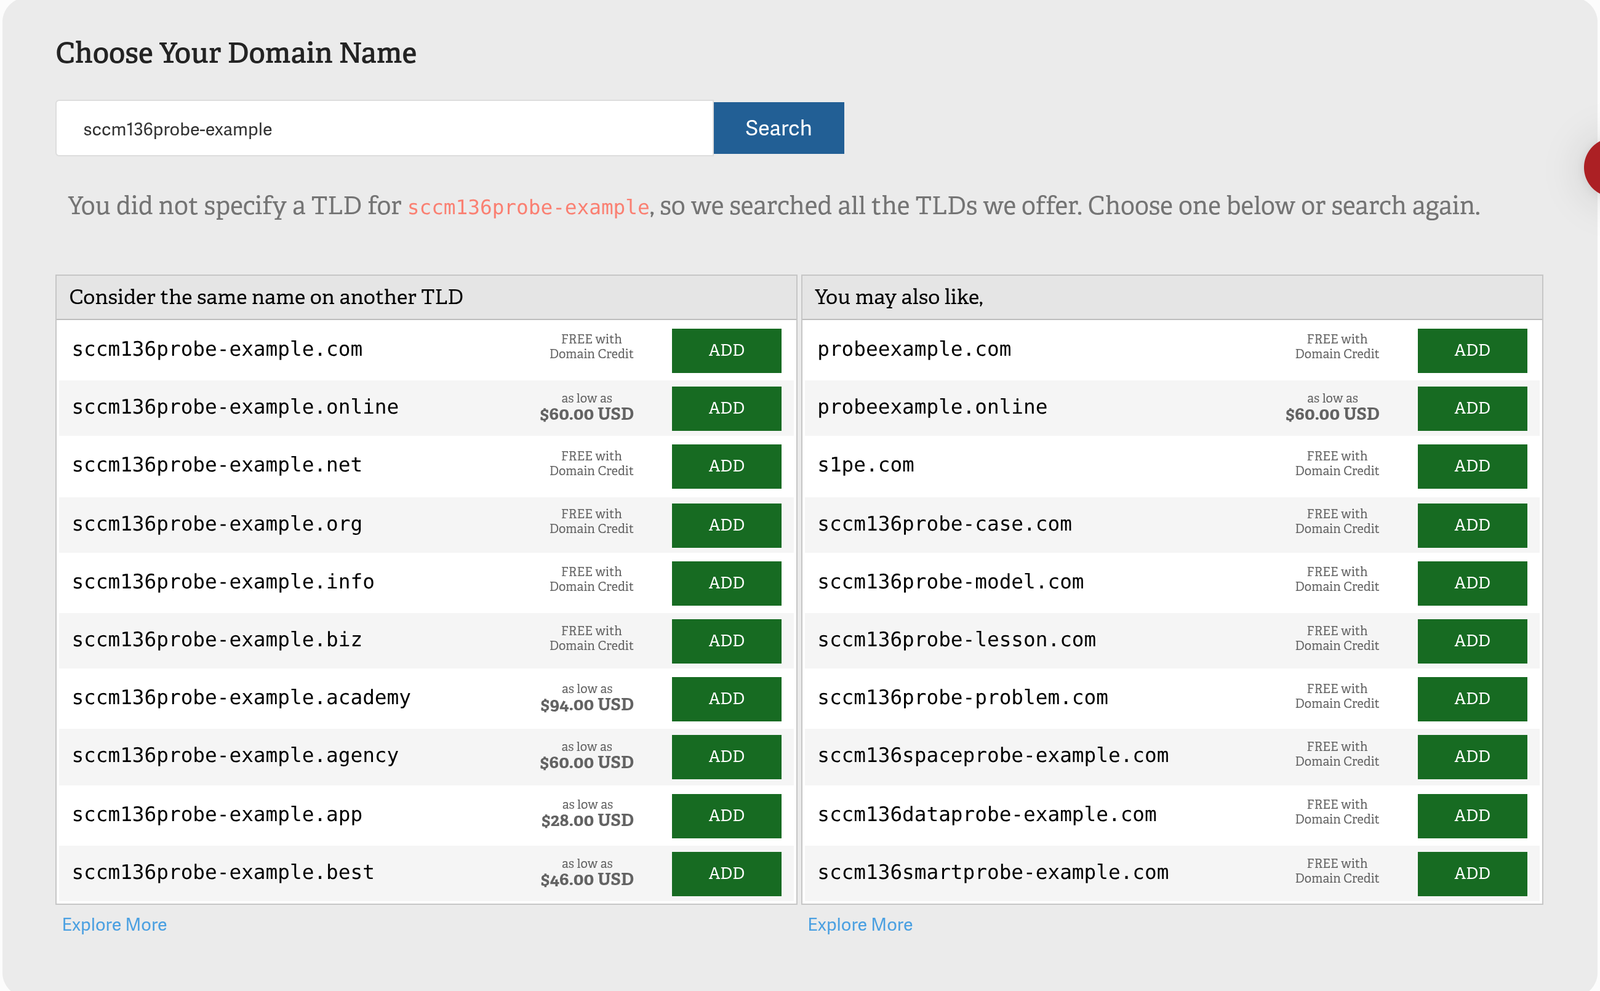Image resolution: width=1600 pixels, height=991 pixels.
Task: Select the s1pe.com domain name text
Action: tap(866, 466)
